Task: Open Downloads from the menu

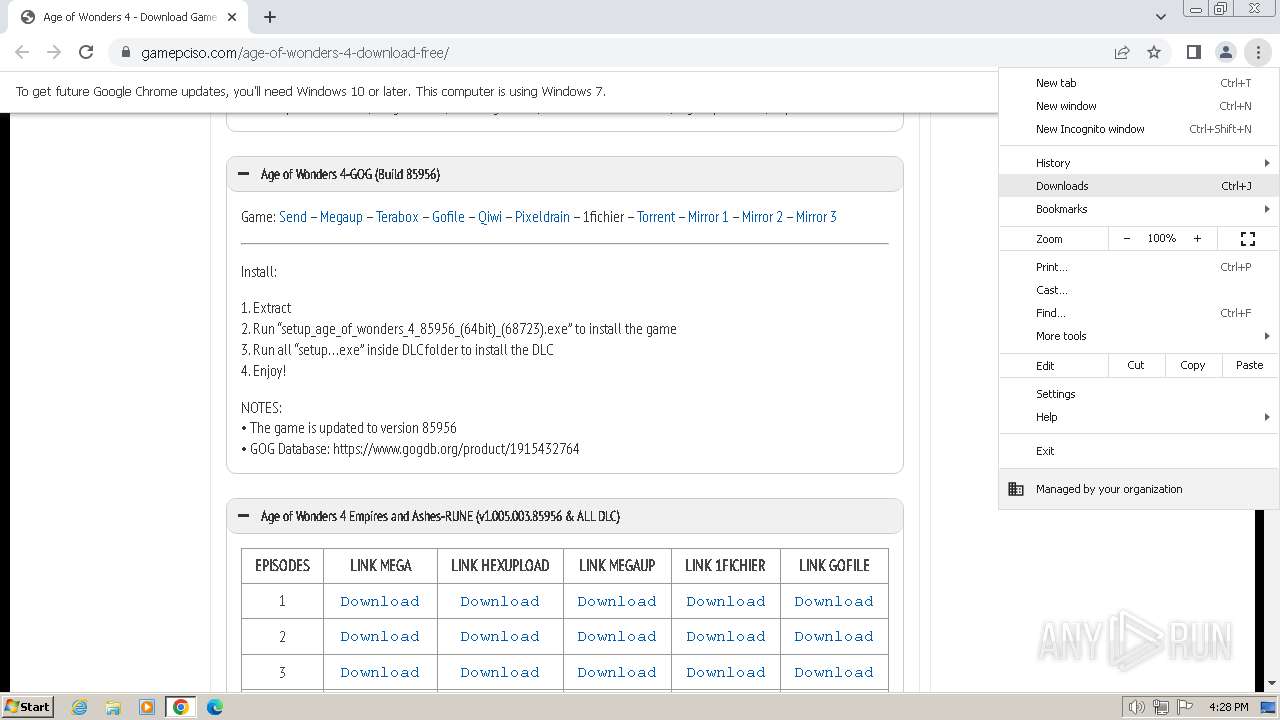Action: click(x=1139, y=186)
